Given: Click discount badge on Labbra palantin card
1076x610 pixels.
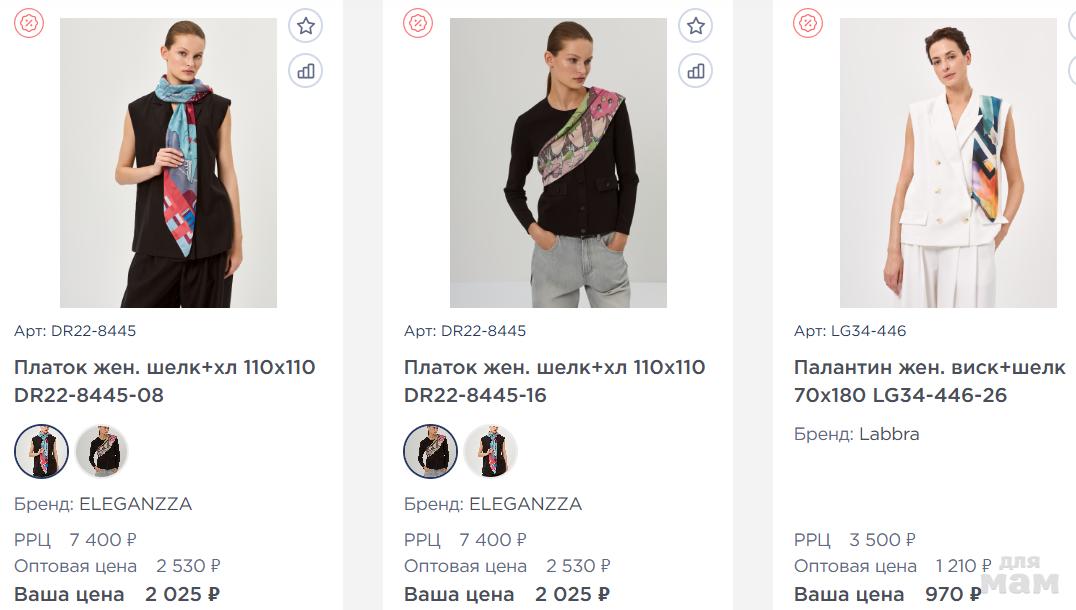Looking at the screenshot, I should pos(808,23).
